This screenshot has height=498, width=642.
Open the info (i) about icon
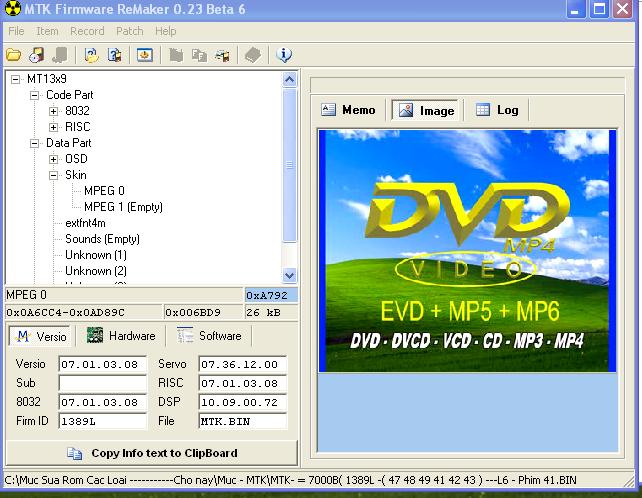click(284, 54)
